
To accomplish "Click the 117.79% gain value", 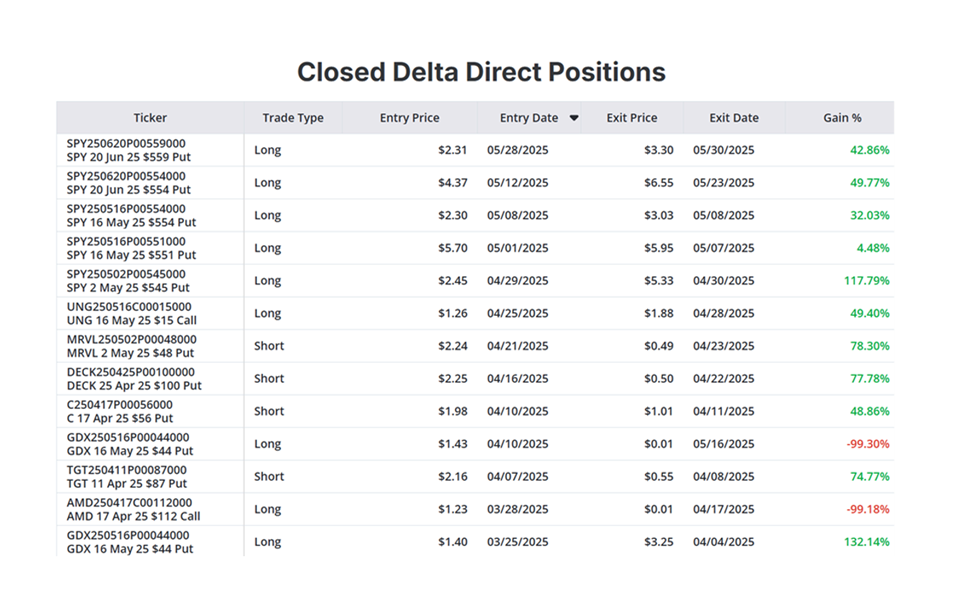I will click(x=866, y=281).
